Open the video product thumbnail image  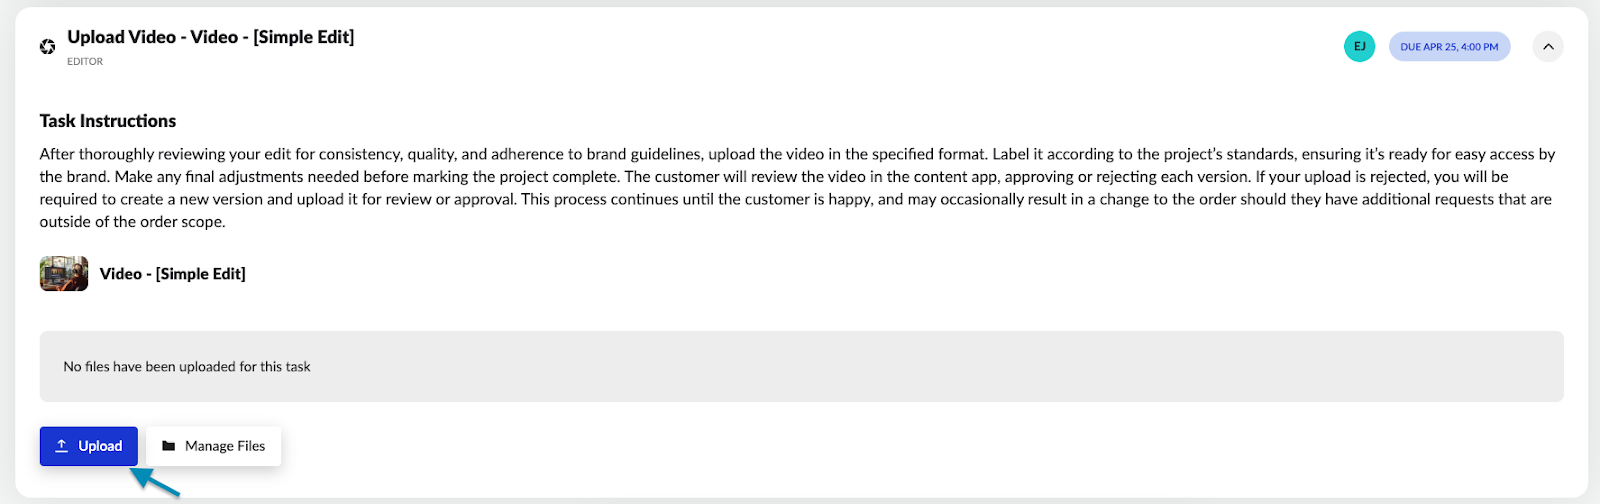click(64, 274)
